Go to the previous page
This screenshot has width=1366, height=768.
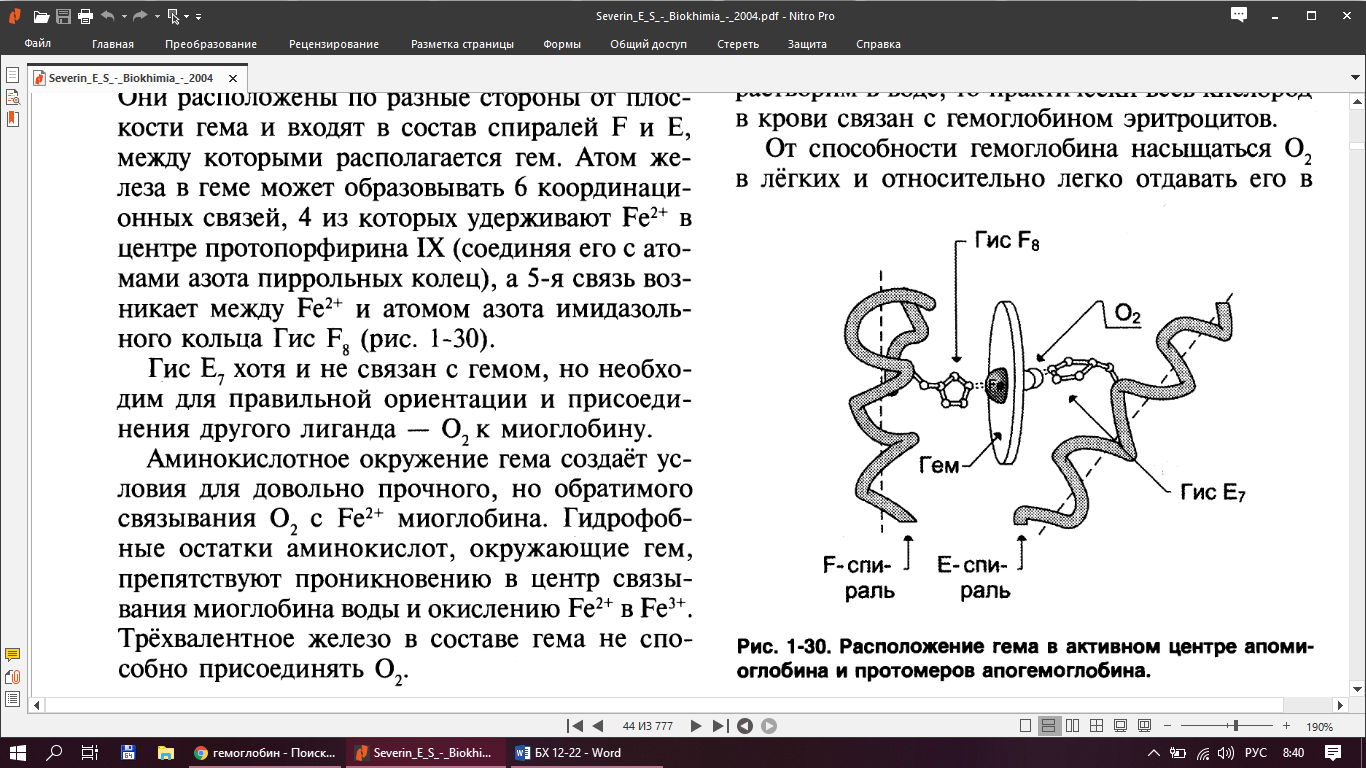coord(598,726)
